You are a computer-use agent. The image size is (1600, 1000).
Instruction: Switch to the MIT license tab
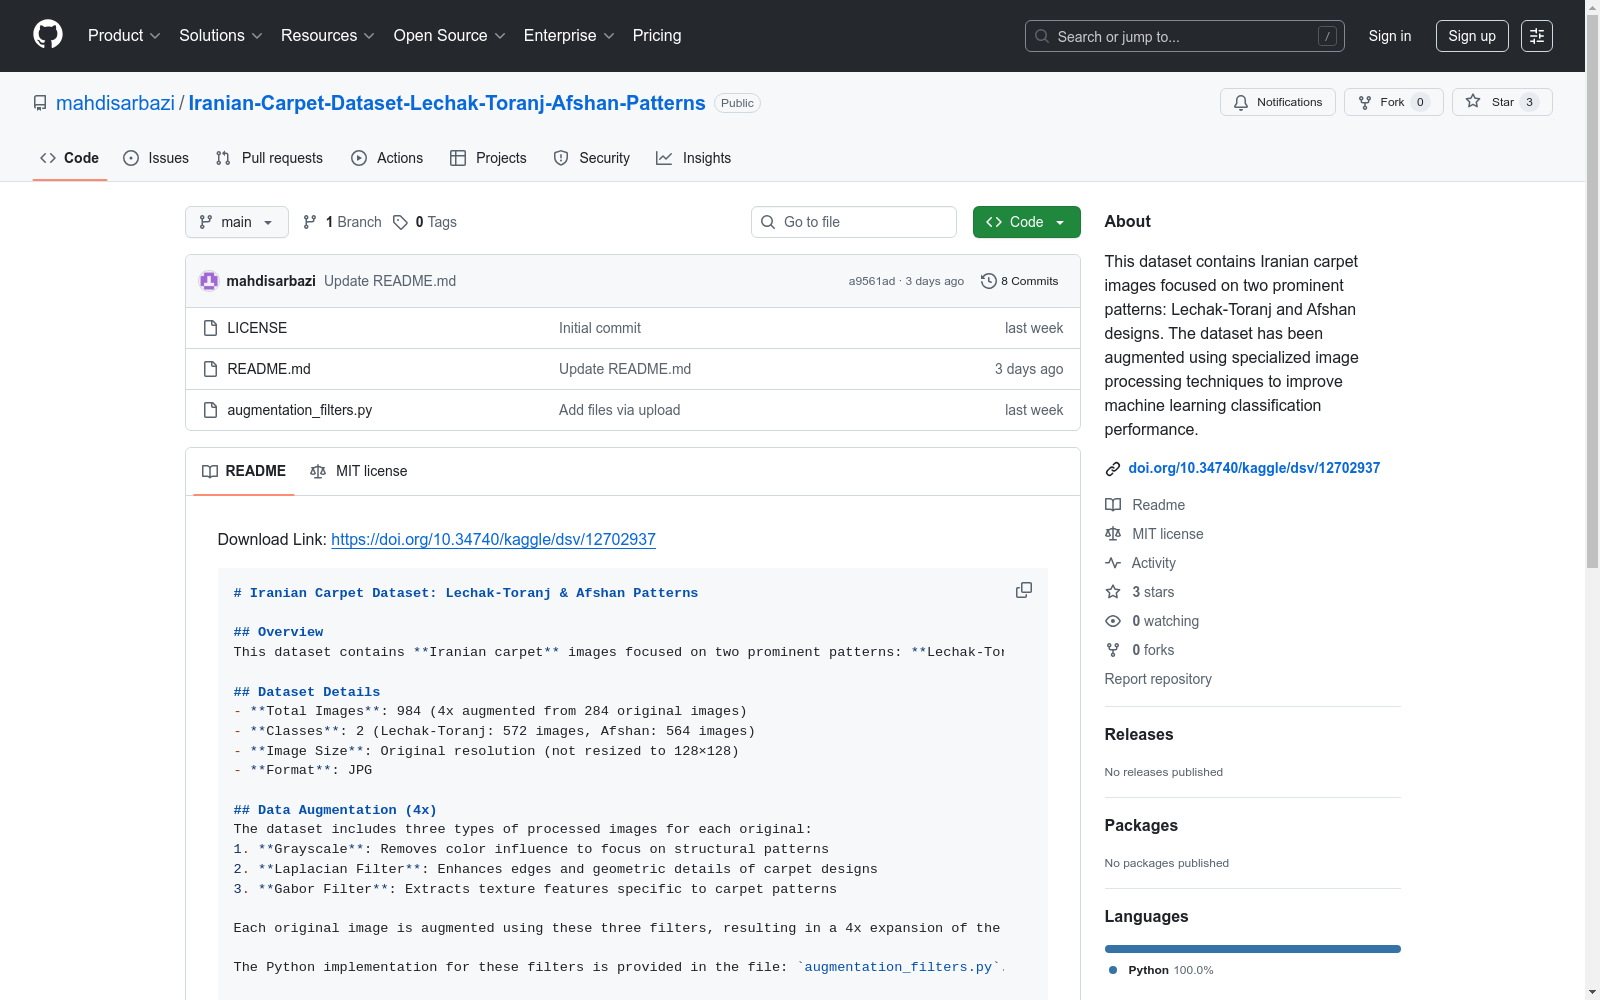359,471
